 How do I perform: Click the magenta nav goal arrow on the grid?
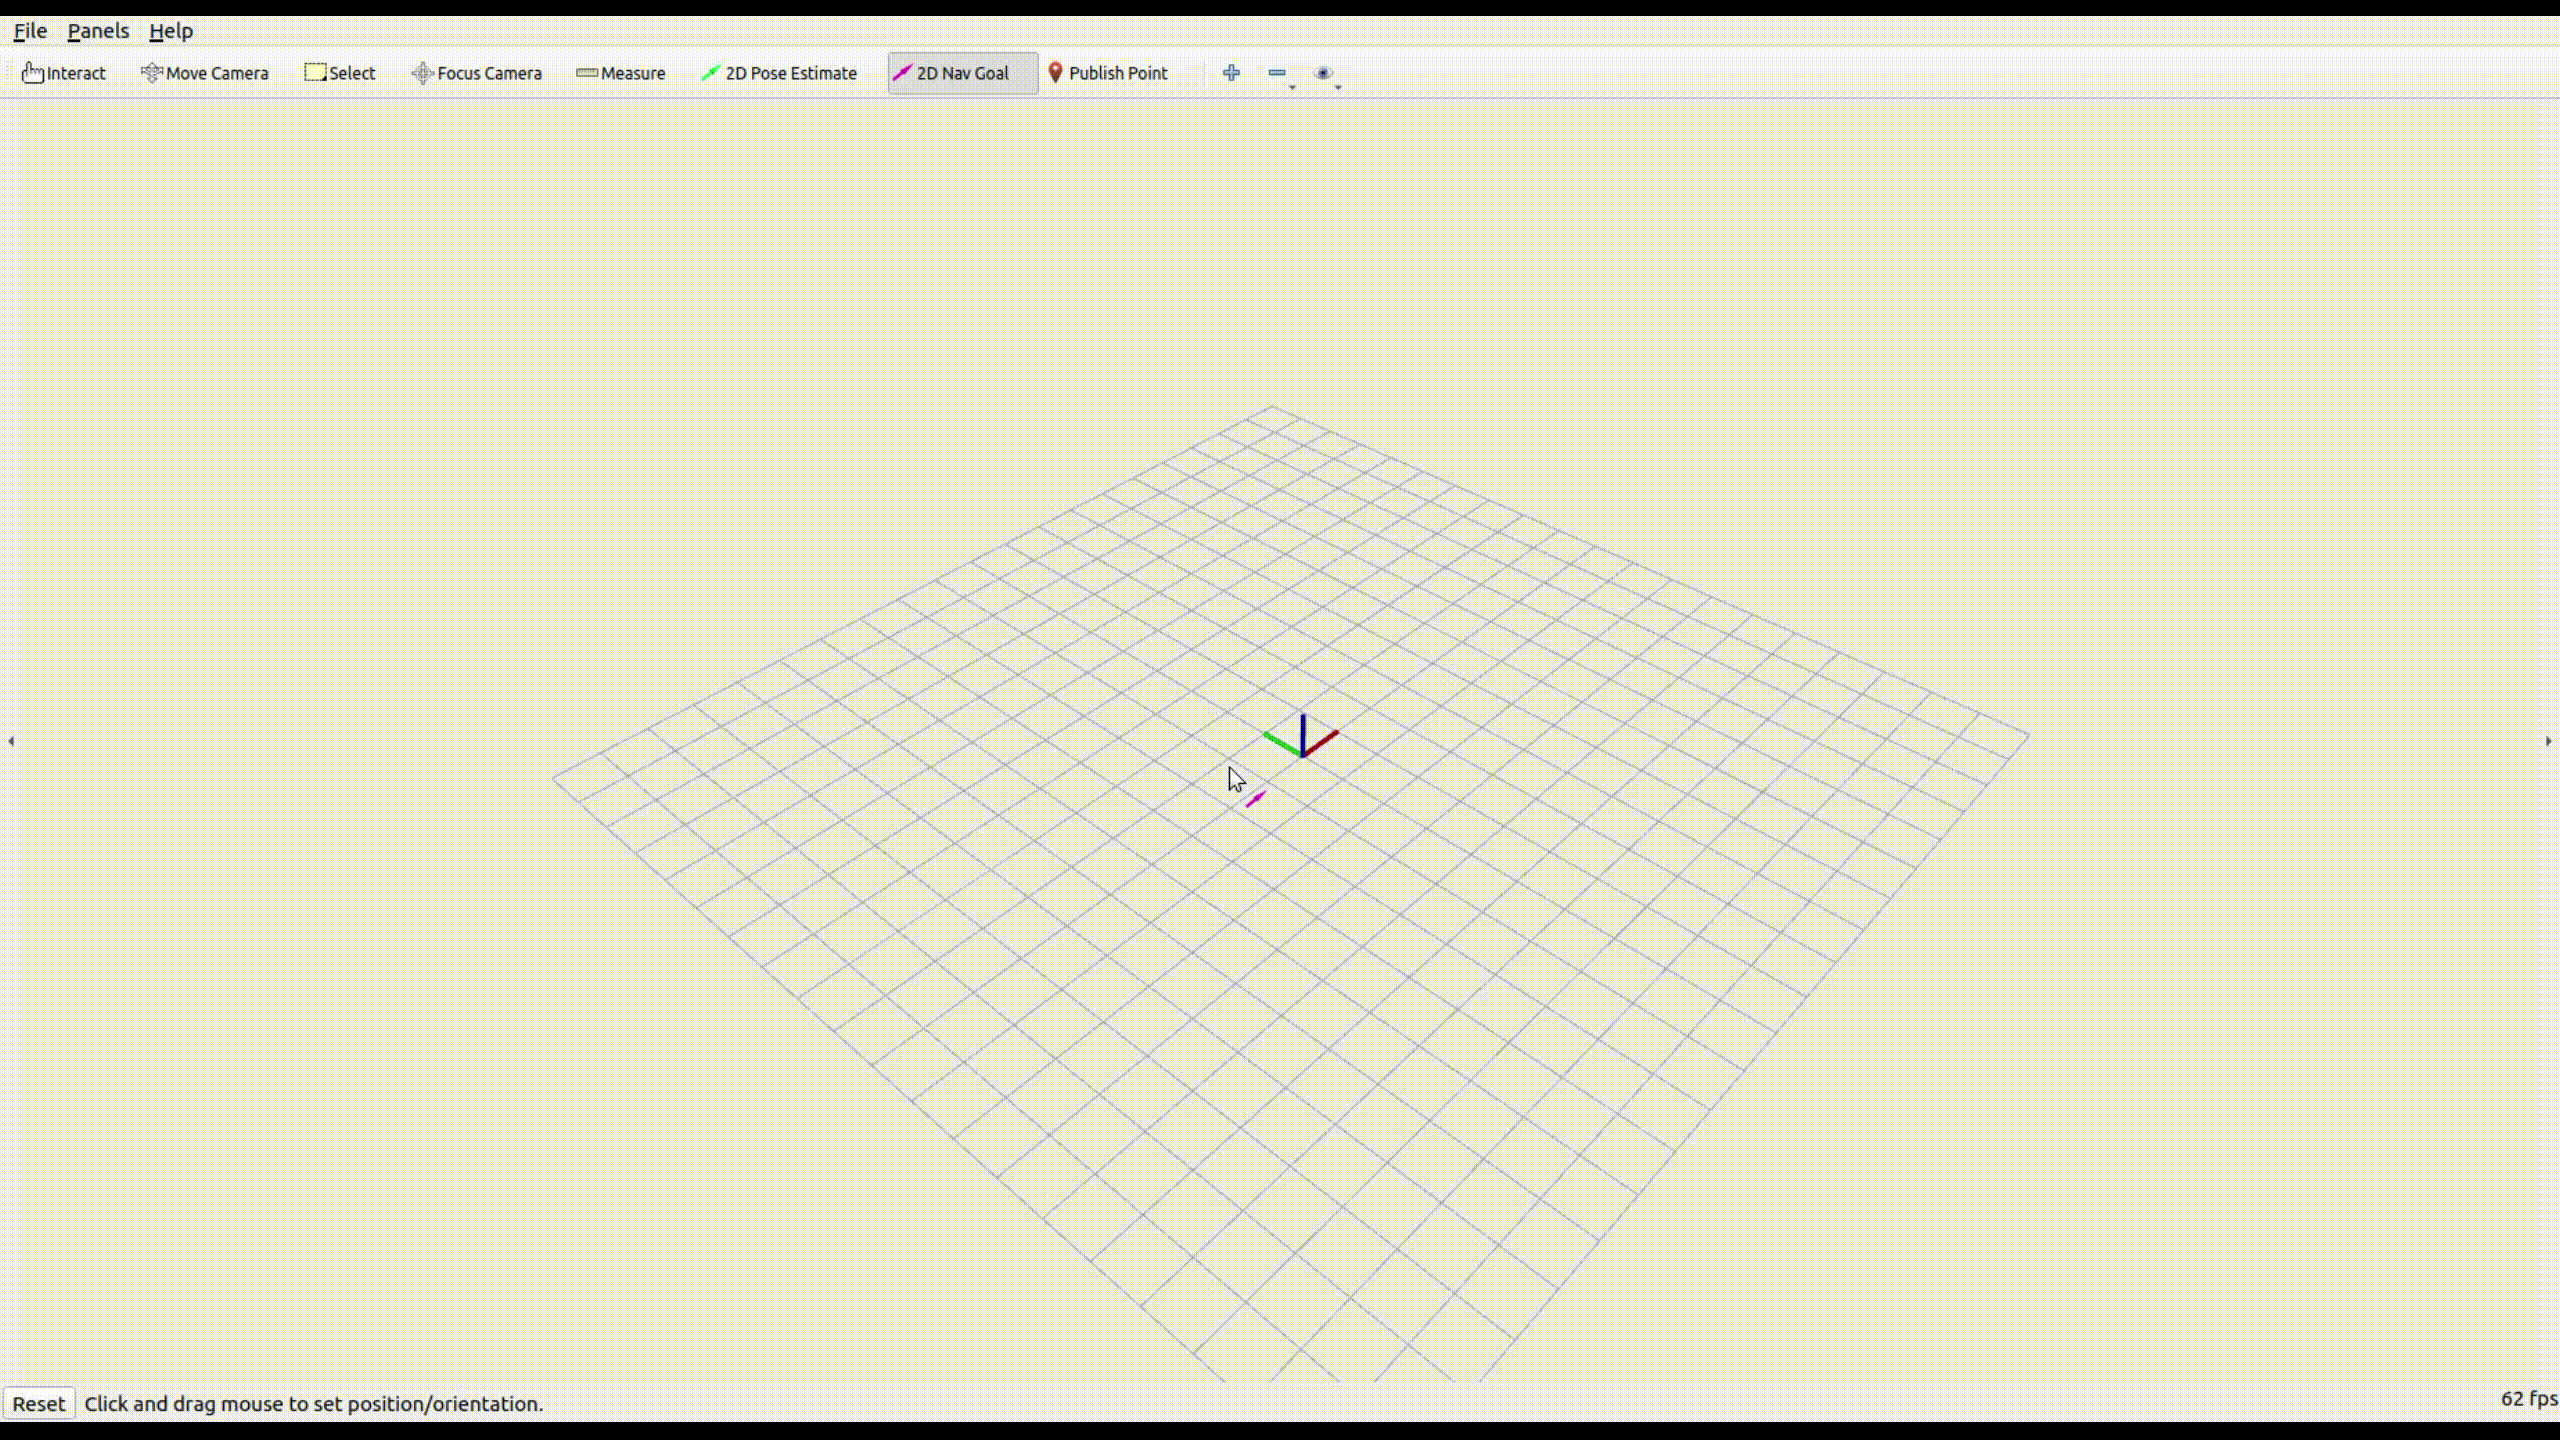point(1255,798)
